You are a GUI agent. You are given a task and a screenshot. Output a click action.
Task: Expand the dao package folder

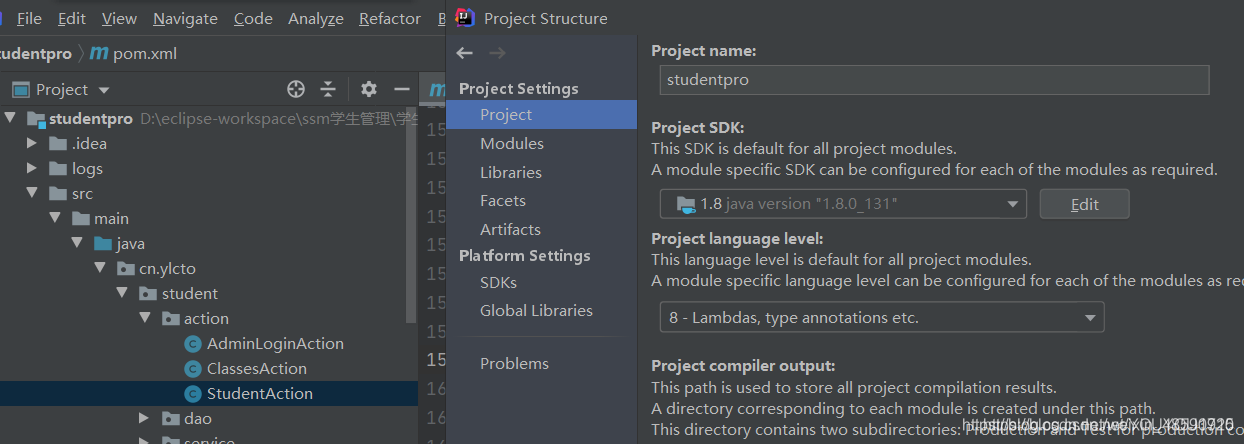point(144,418)
